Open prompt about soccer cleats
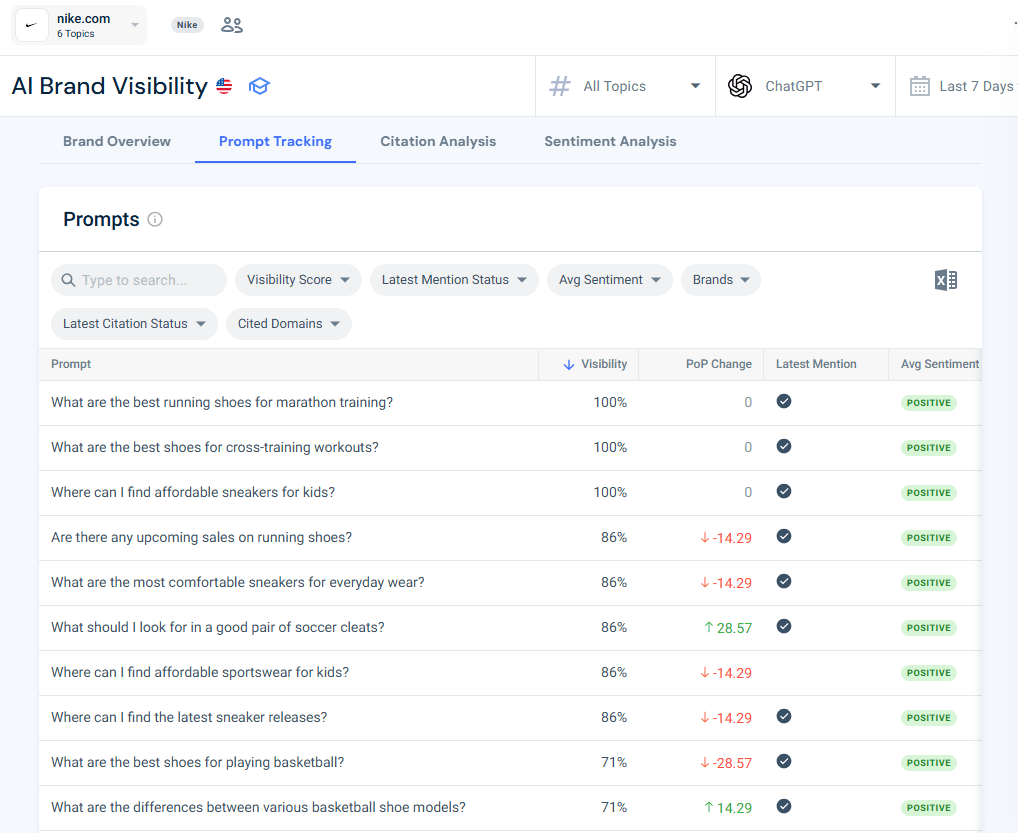Screen dimensions: 1018x833 [217, 627]
